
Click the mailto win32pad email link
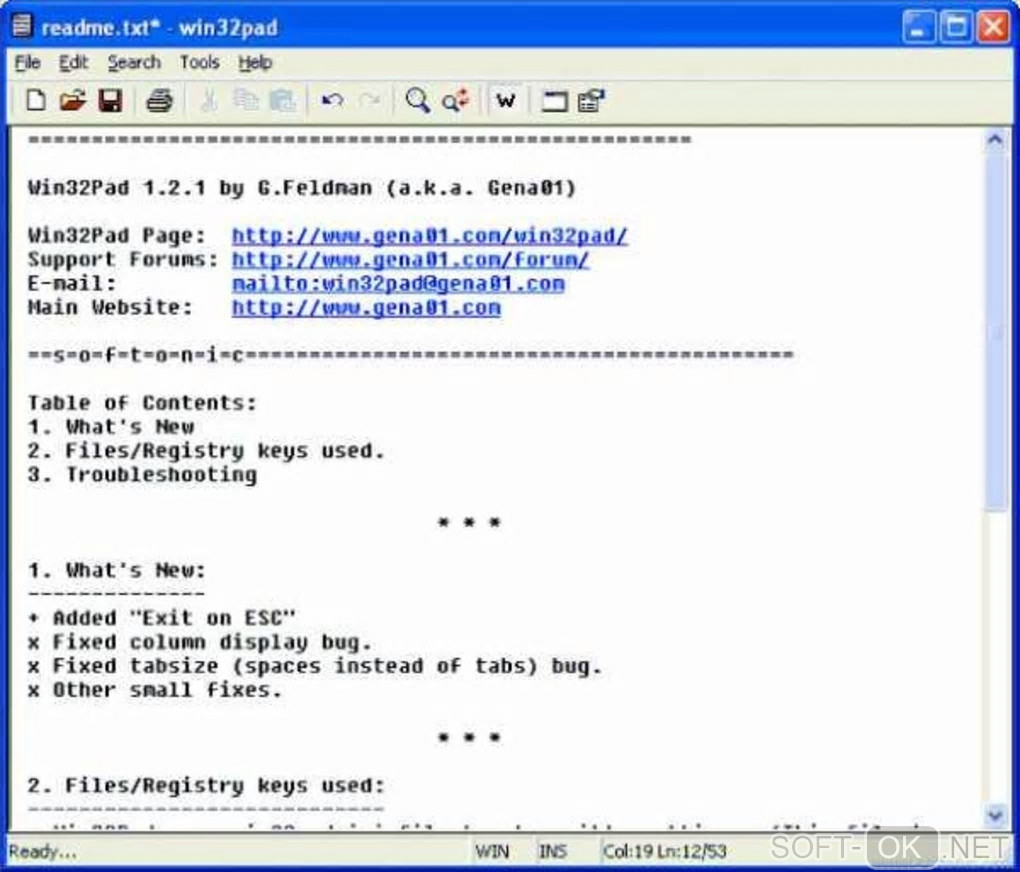398,284
